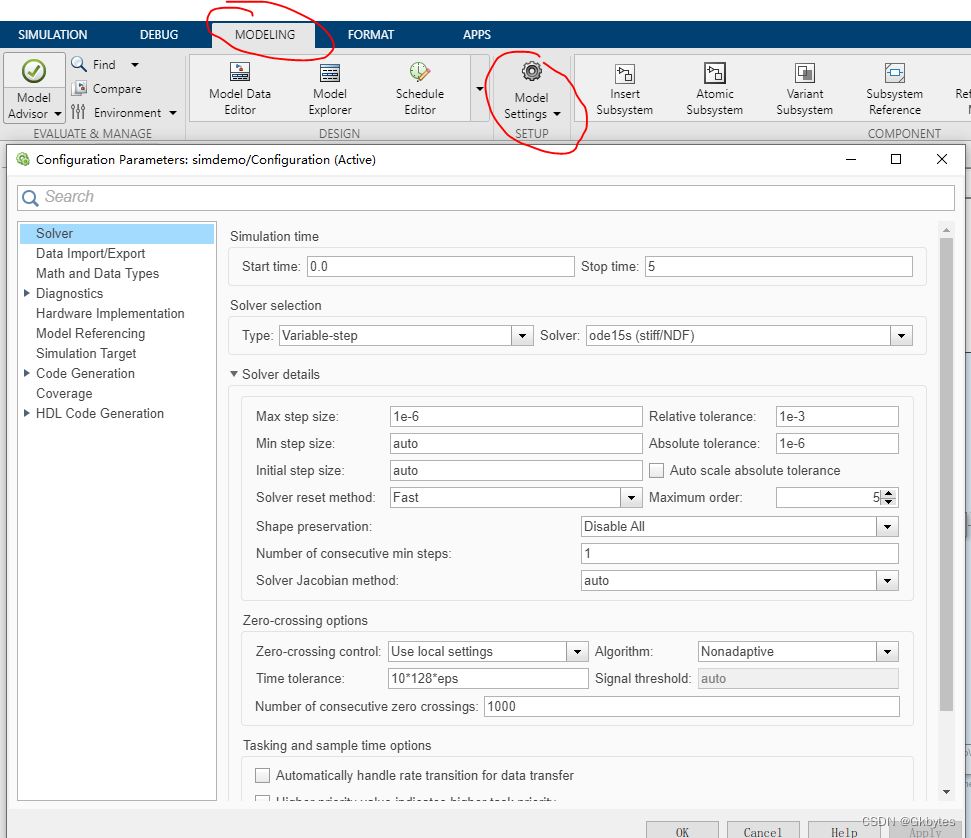
Task: Decrement Maximum order stepper down
Action: 889,502
